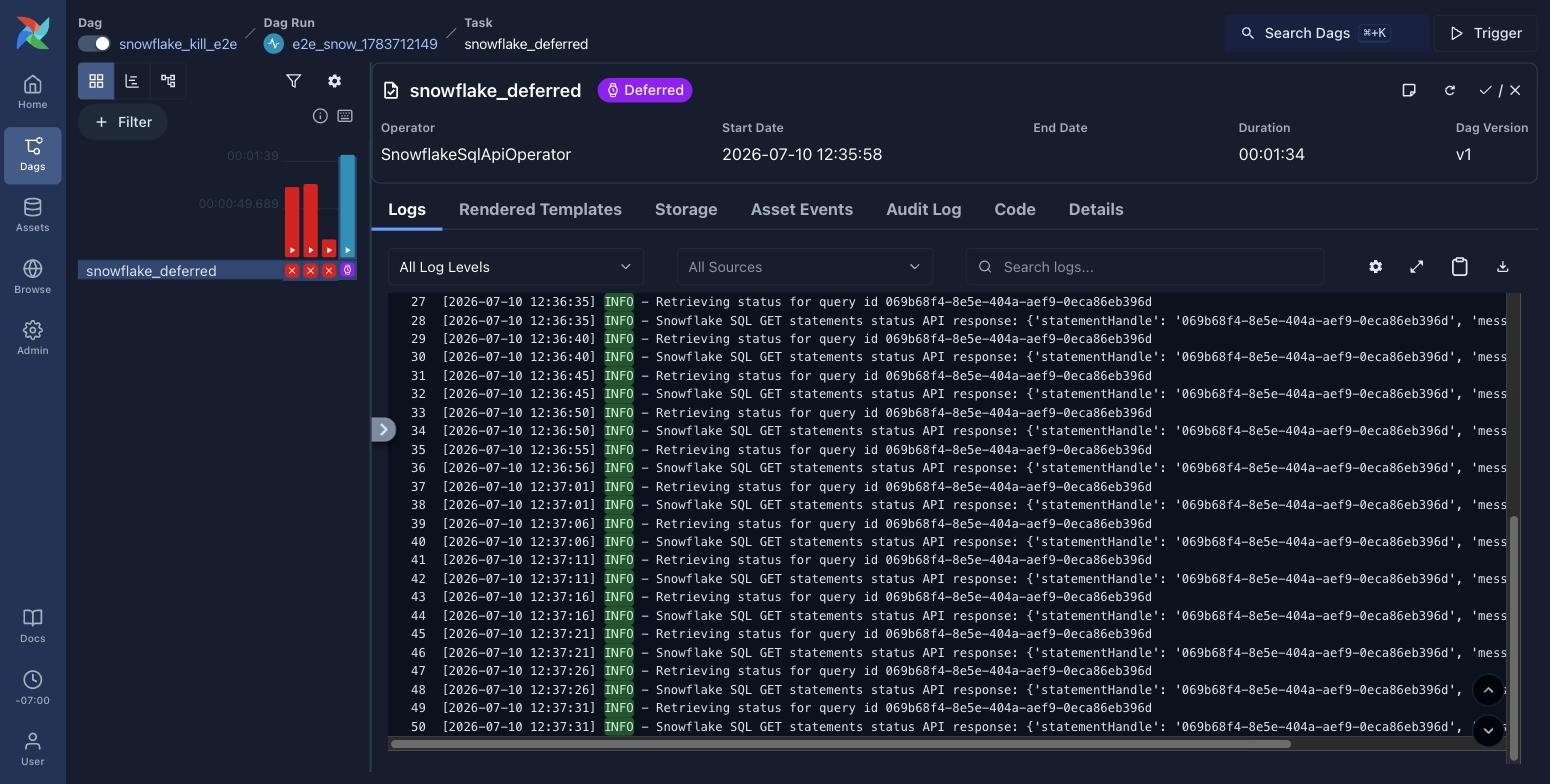1550x784 pixels.
Task: Click the Deferred status badge
Action: (x=645, y=90)
